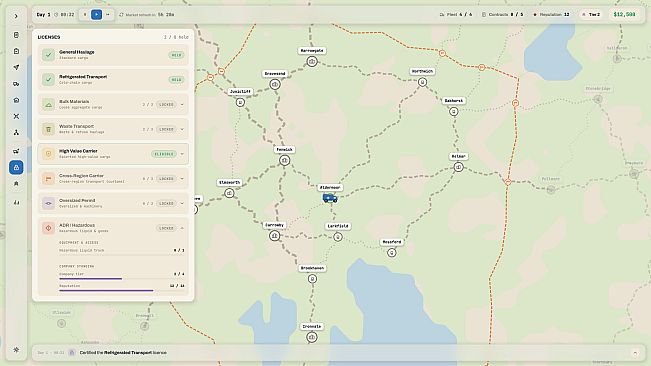The image size is (651, 366).
Task: Click the ELIGIBLE badge on High Value Carrier
Action: click(x=164, y=154)
